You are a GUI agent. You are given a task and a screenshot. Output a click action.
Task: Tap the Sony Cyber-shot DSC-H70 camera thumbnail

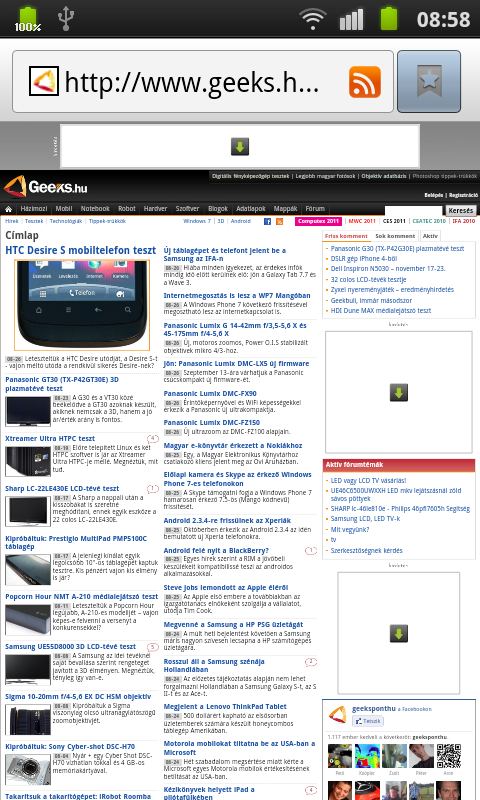tap(28, 769)
